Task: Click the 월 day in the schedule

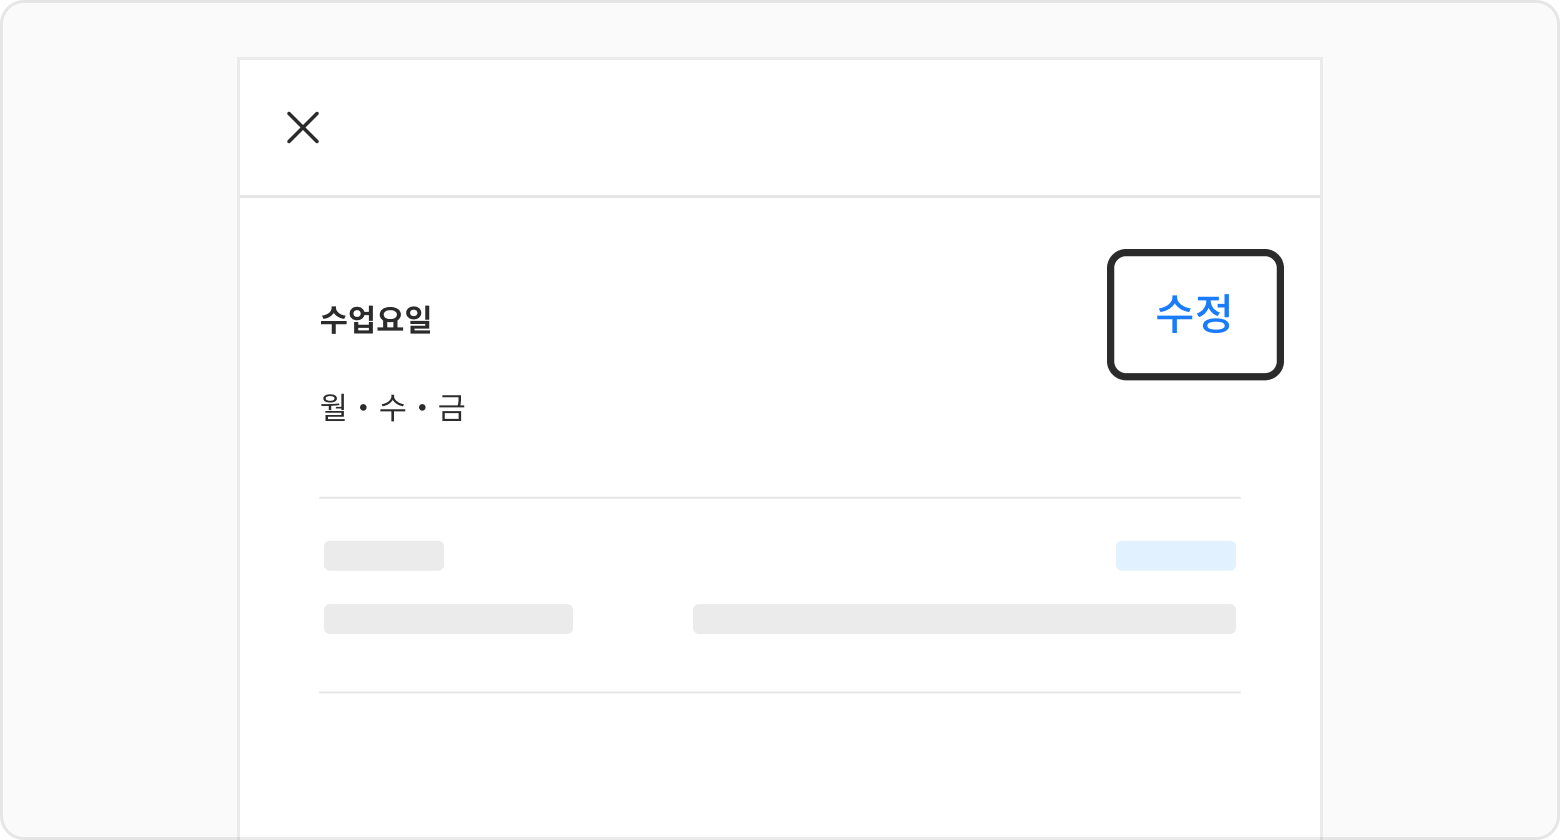Action: (x=334, y=408)
